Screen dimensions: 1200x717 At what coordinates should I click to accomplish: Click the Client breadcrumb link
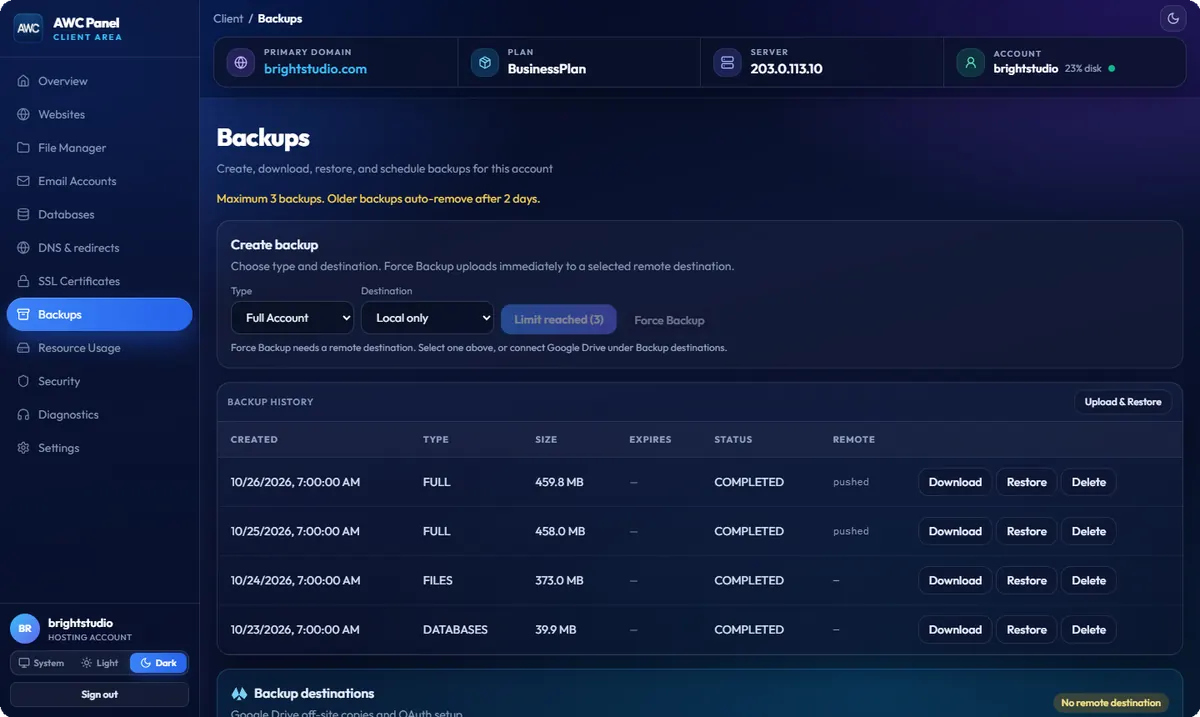228,18
